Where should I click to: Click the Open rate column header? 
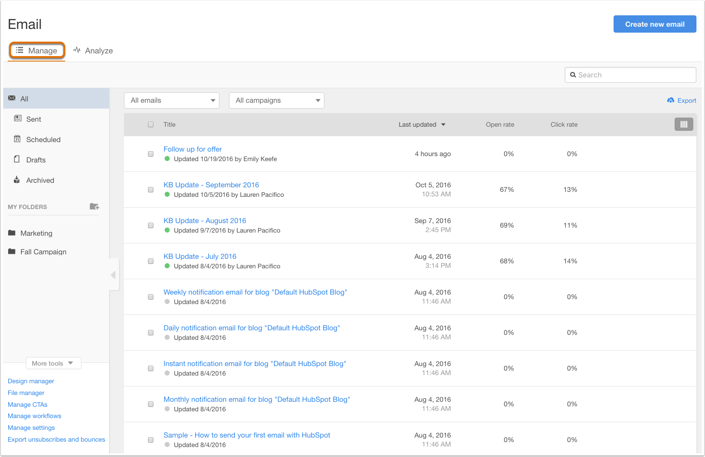click(500, 125)
